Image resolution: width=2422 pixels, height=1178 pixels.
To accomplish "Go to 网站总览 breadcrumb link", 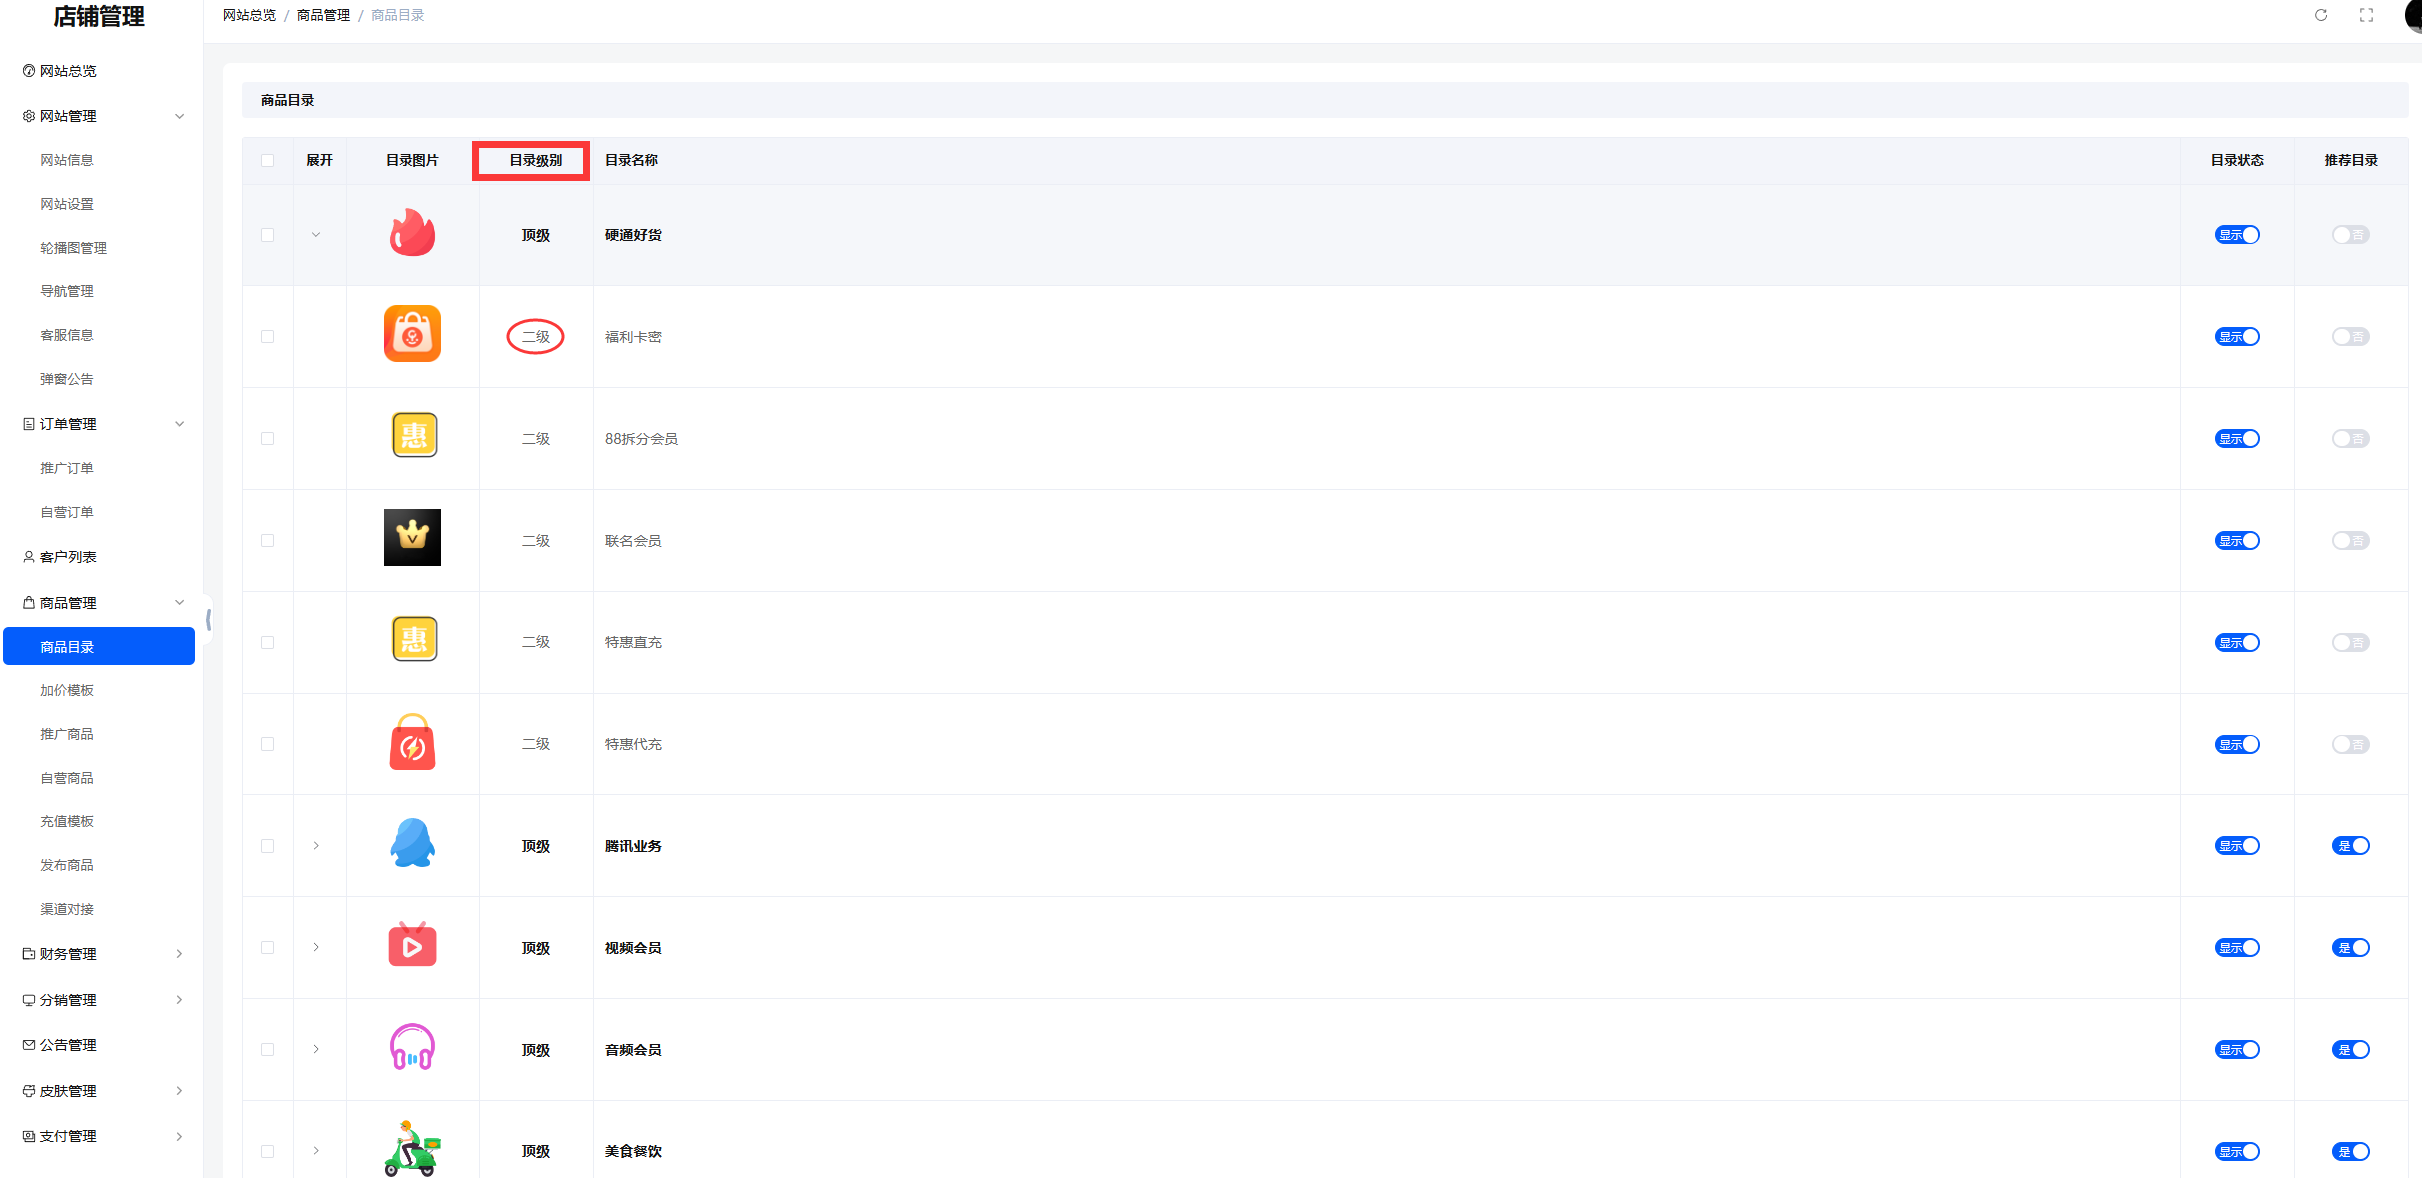I will tap(249, 15).
